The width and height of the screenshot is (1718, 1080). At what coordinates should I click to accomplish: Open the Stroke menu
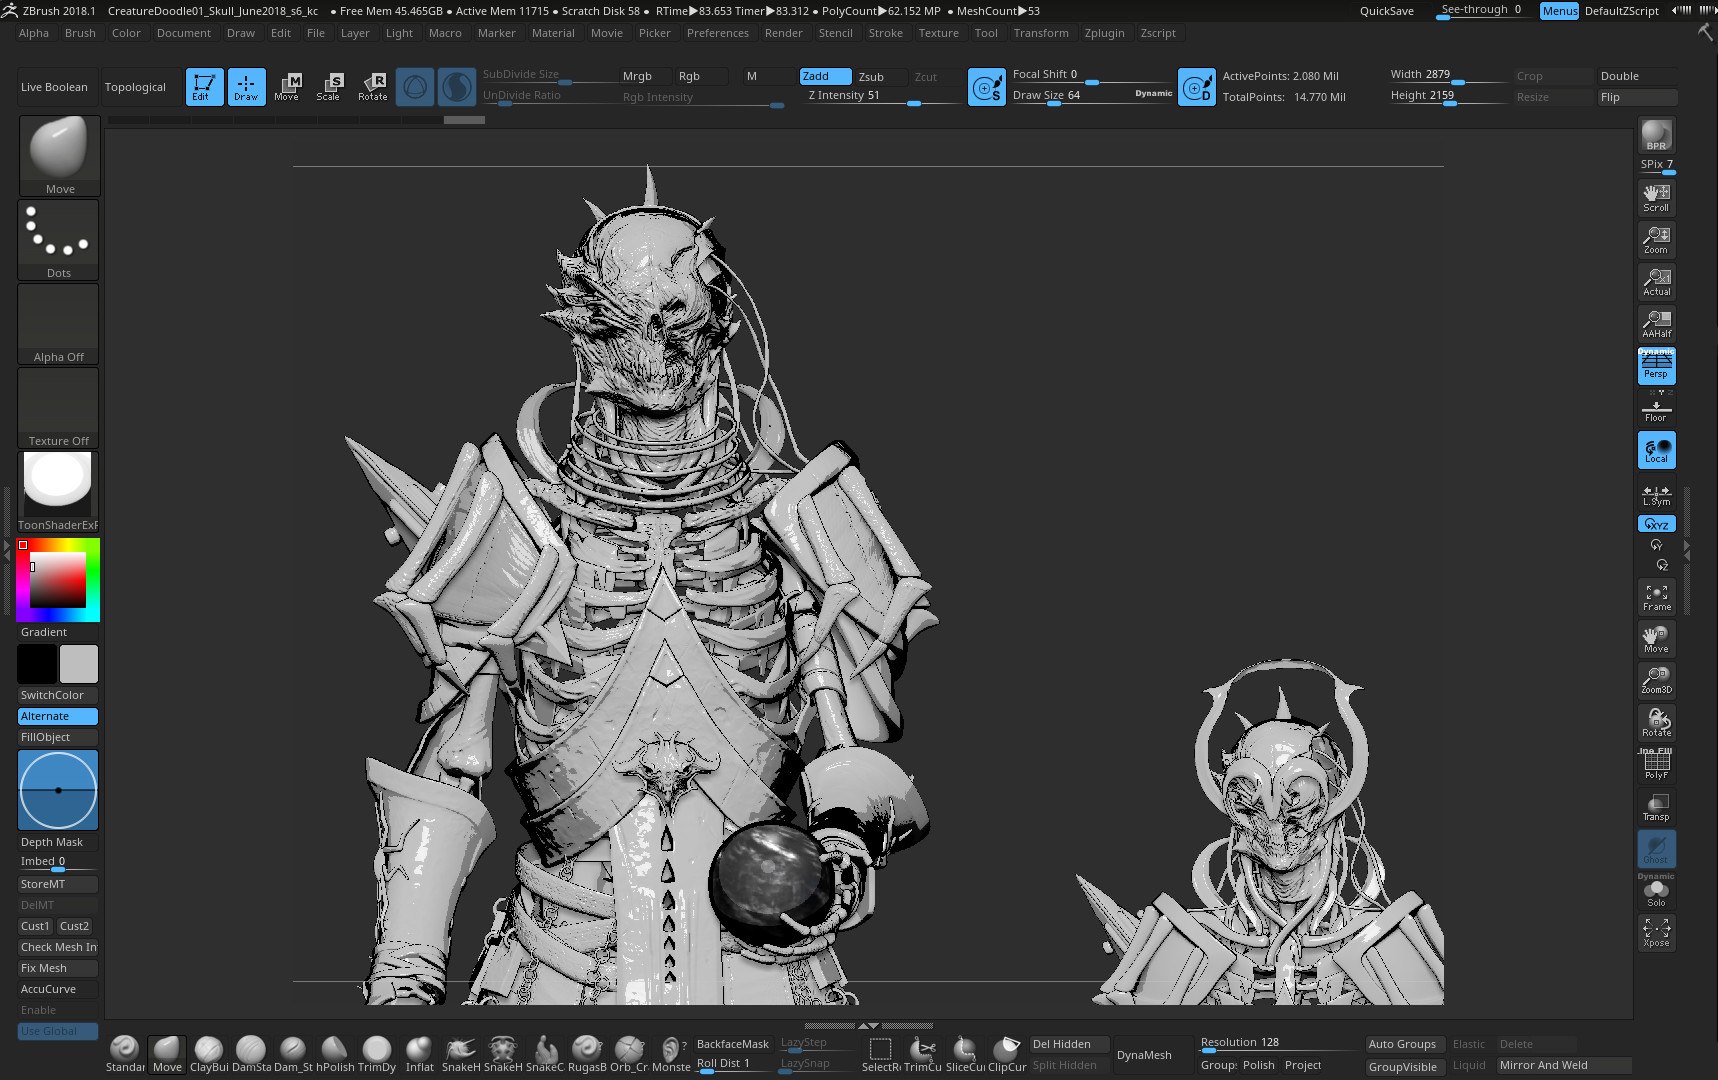point(885,33)
